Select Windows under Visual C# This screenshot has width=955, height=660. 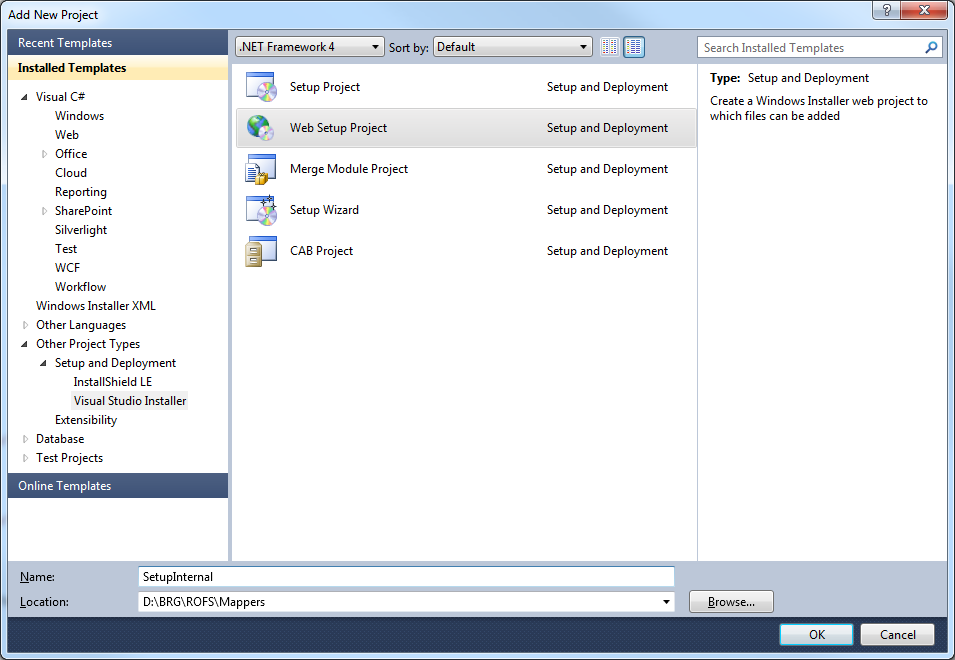79,116
